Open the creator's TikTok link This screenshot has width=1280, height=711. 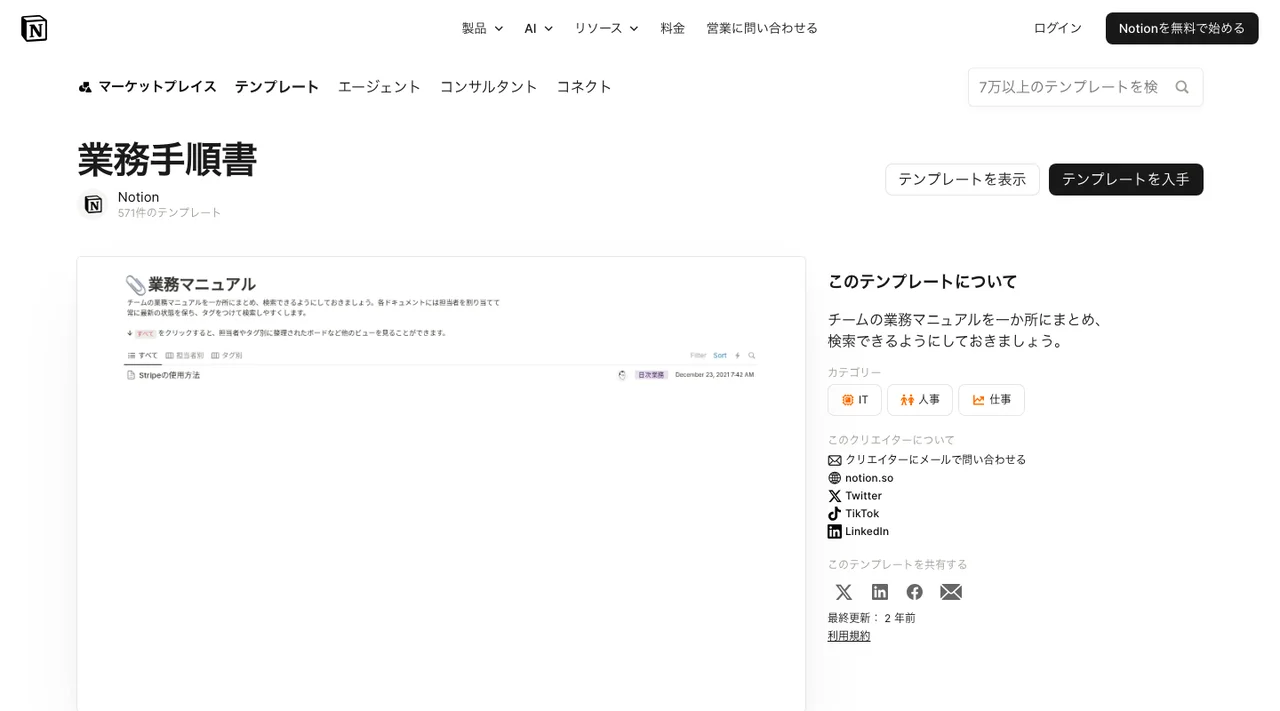pyautogui.click(x=854, y=514)
